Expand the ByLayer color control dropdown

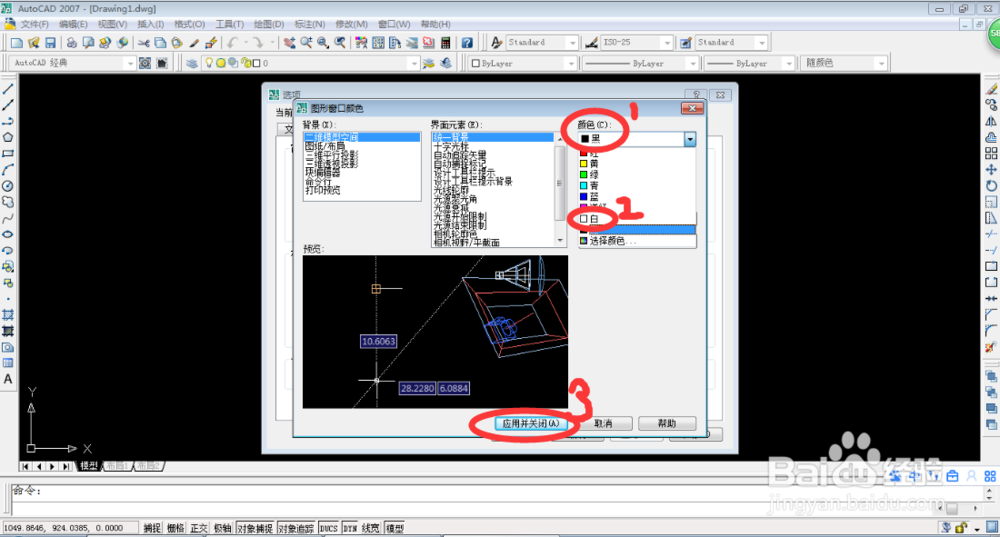pyautogui.click(x=571, y=63)
